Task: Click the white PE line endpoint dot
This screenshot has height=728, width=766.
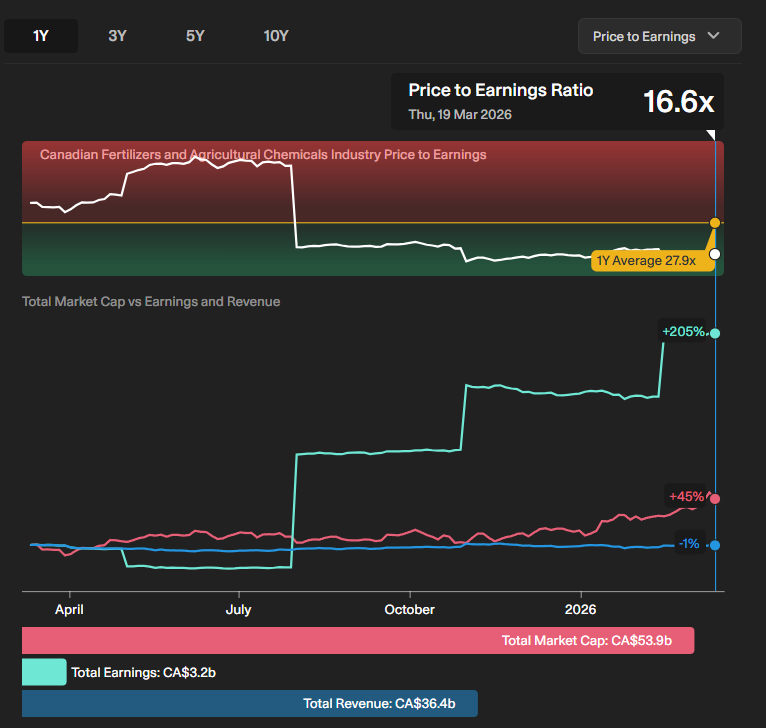Action: 715,254
